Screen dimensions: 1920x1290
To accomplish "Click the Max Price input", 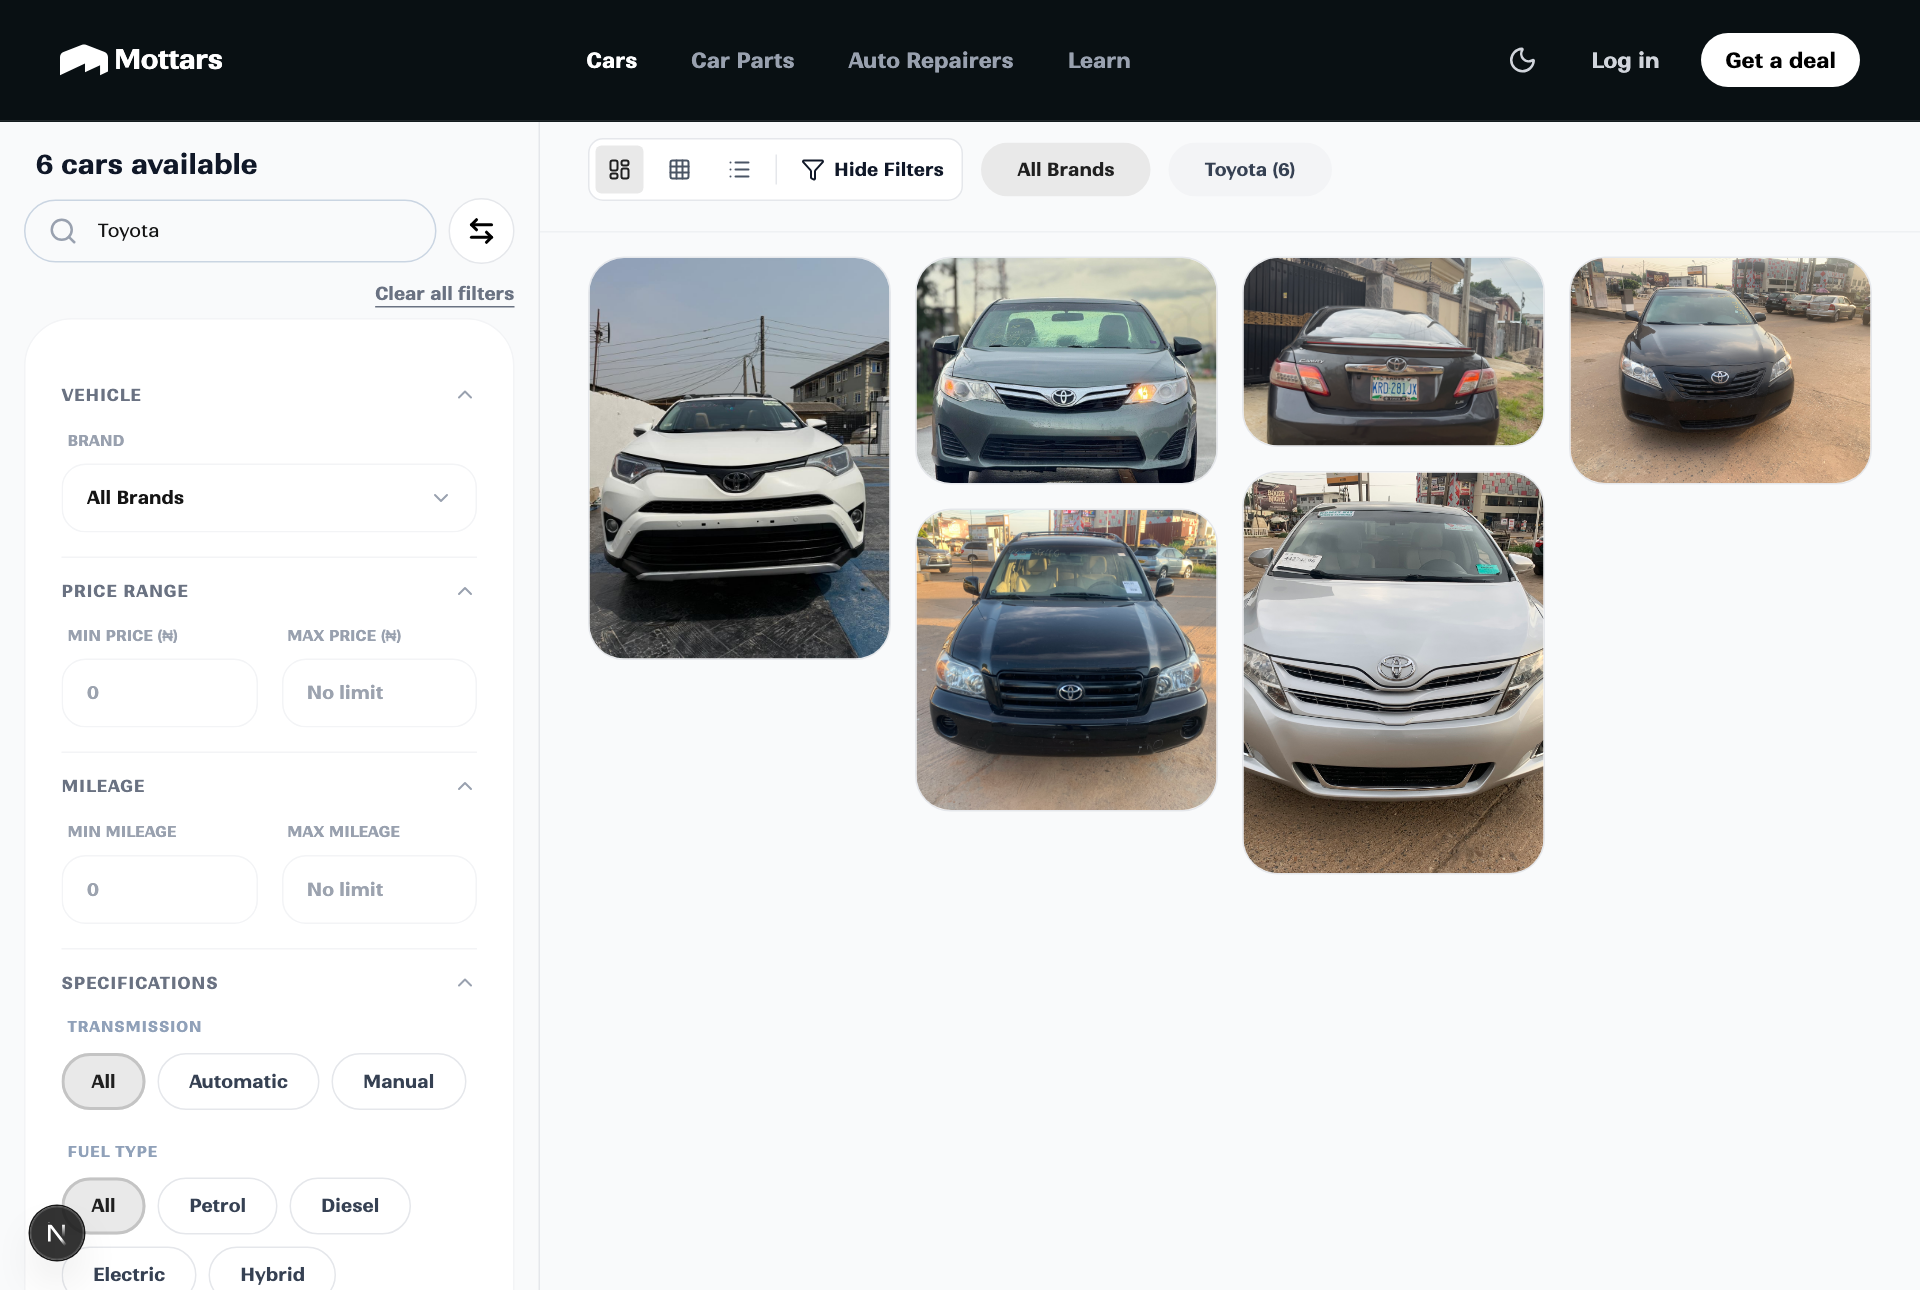I will (x=379, y=693).
